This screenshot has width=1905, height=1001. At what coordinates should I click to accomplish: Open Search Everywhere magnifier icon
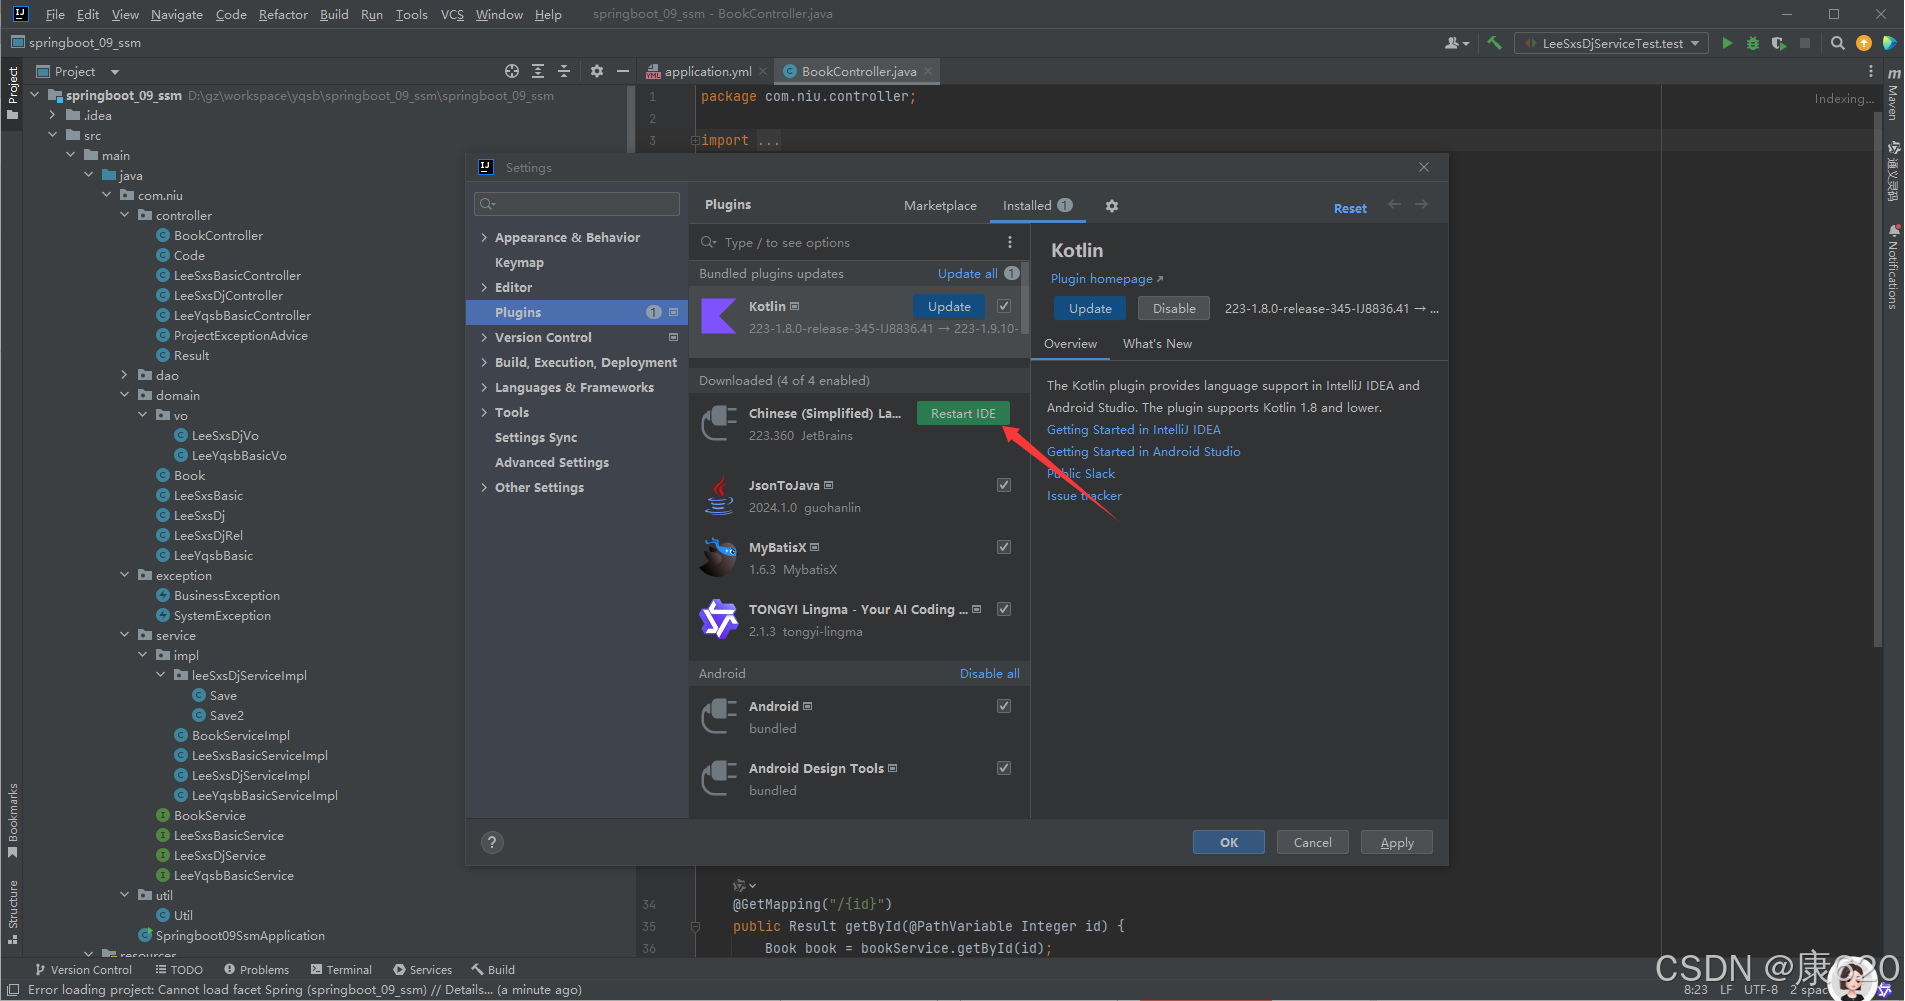tap(1838, 43)
